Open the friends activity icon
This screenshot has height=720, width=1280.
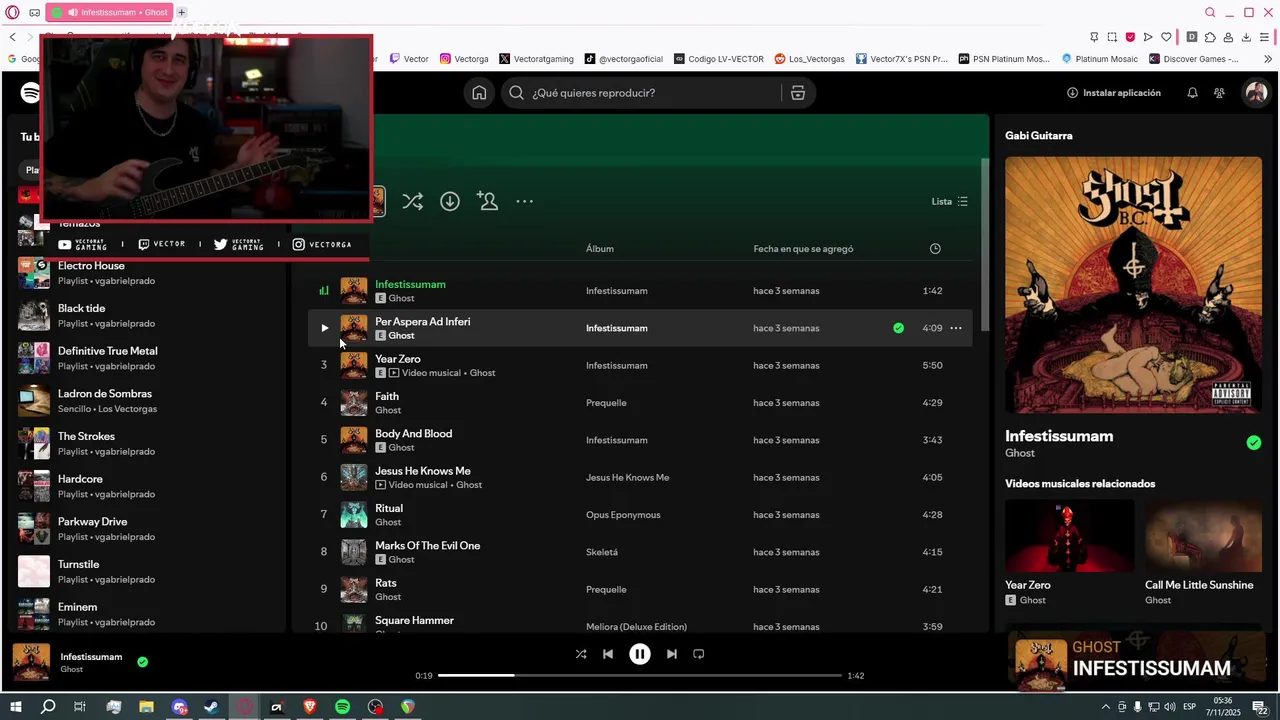[1219, 93]
